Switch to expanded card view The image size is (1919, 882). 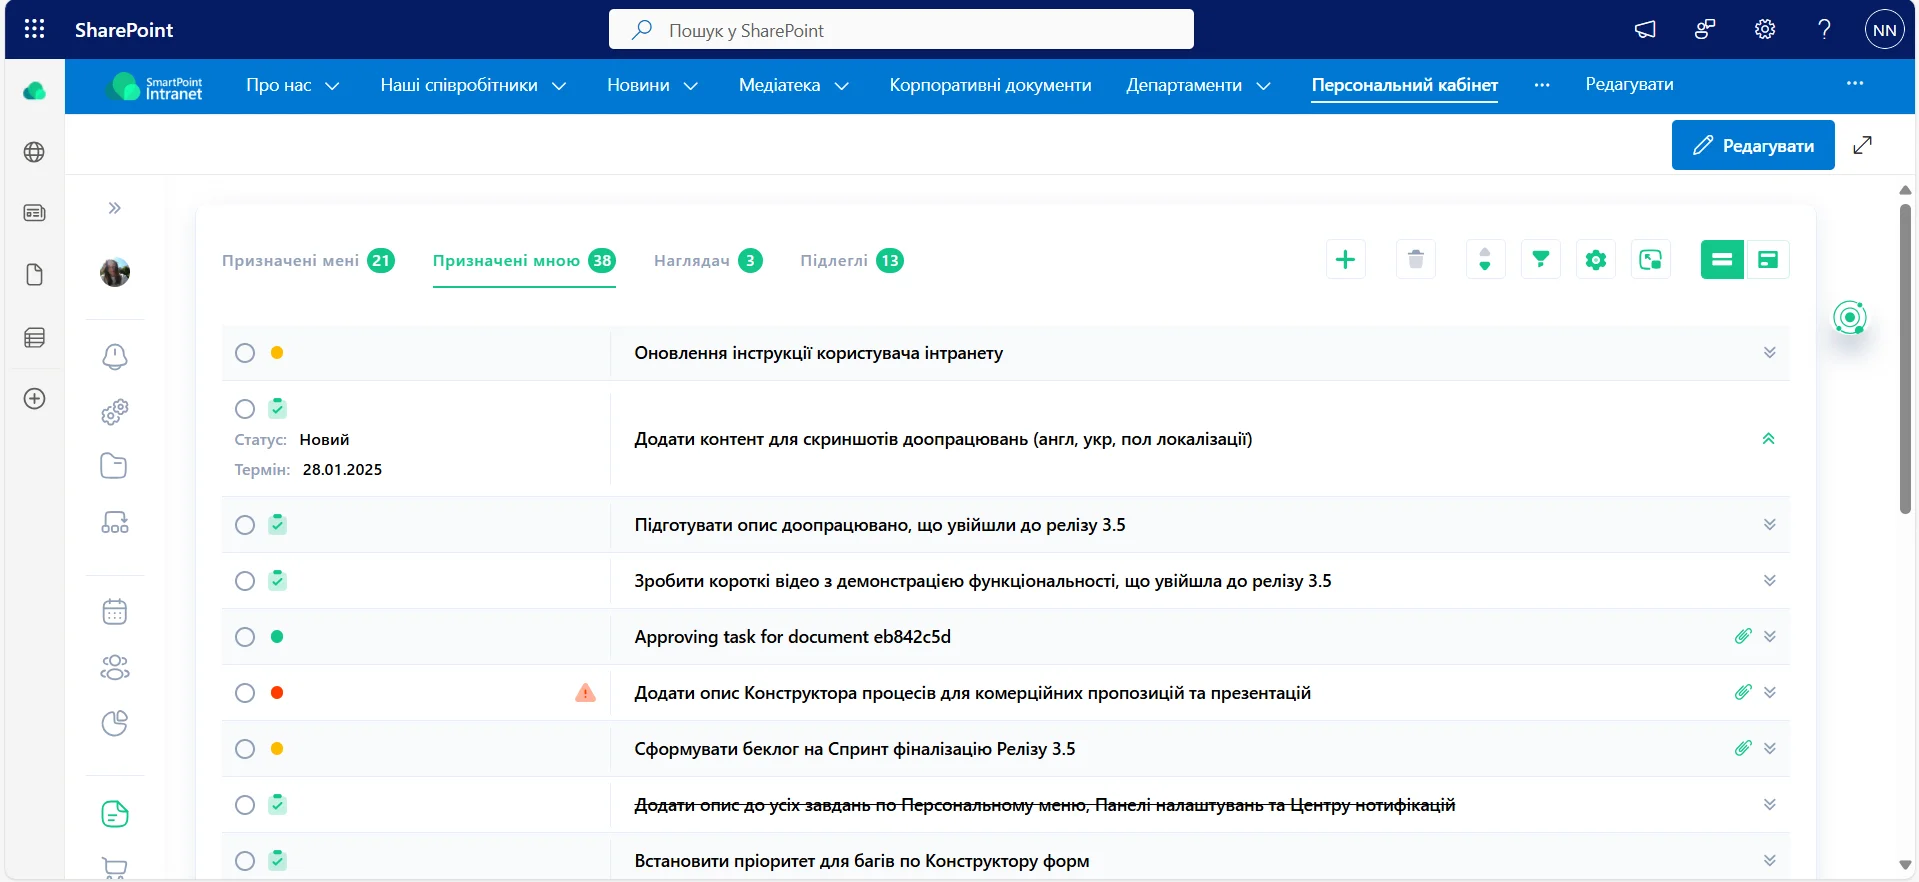(x=1768, y=260)
